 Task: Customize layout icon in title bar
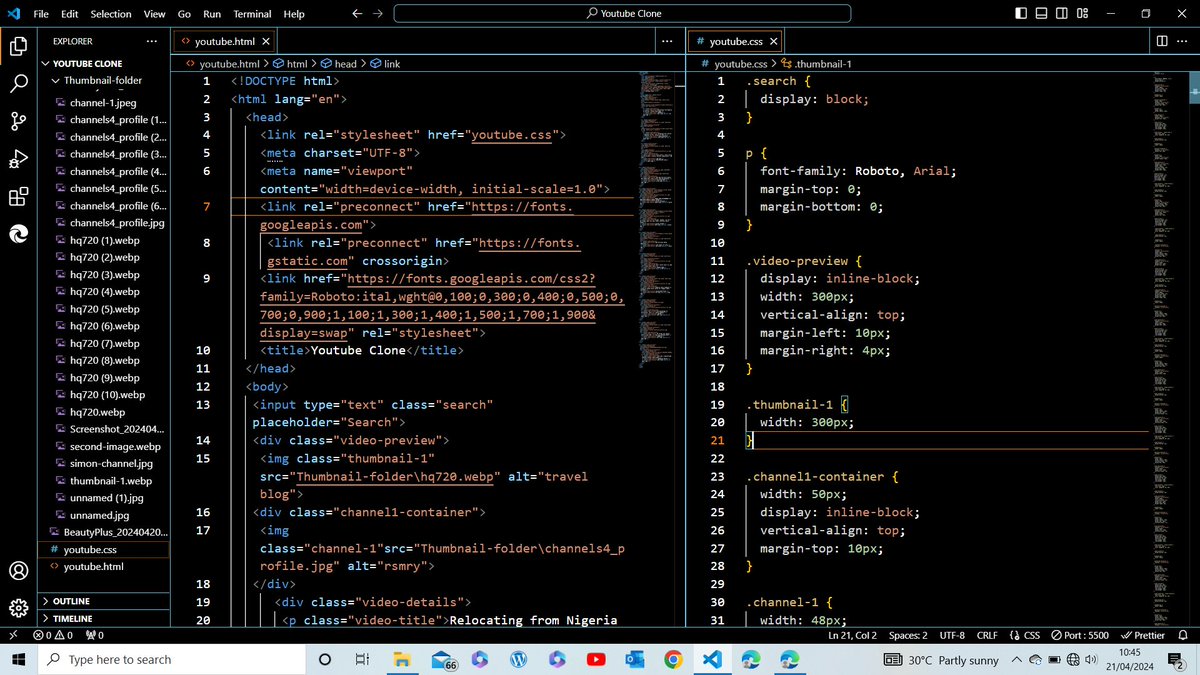coord(1083,14)
